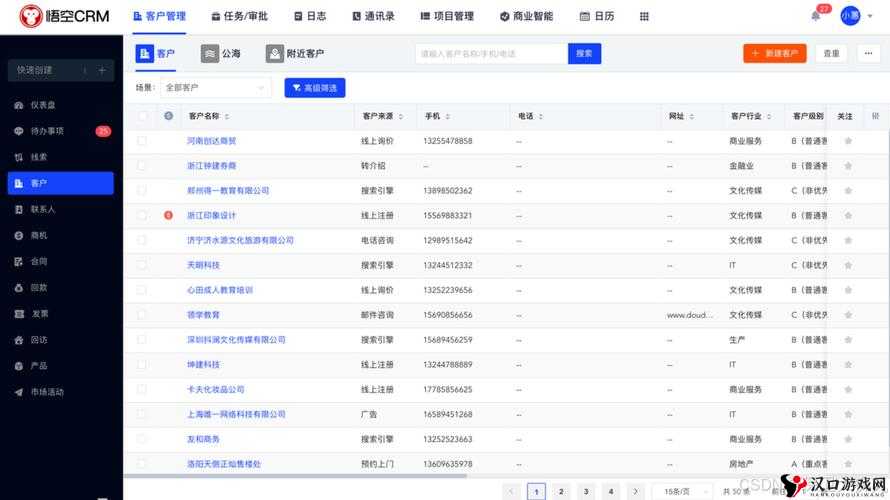Sort by 客户行业 column arrows
This screenshot has height=500, width=890.
[x=769, y=116]
